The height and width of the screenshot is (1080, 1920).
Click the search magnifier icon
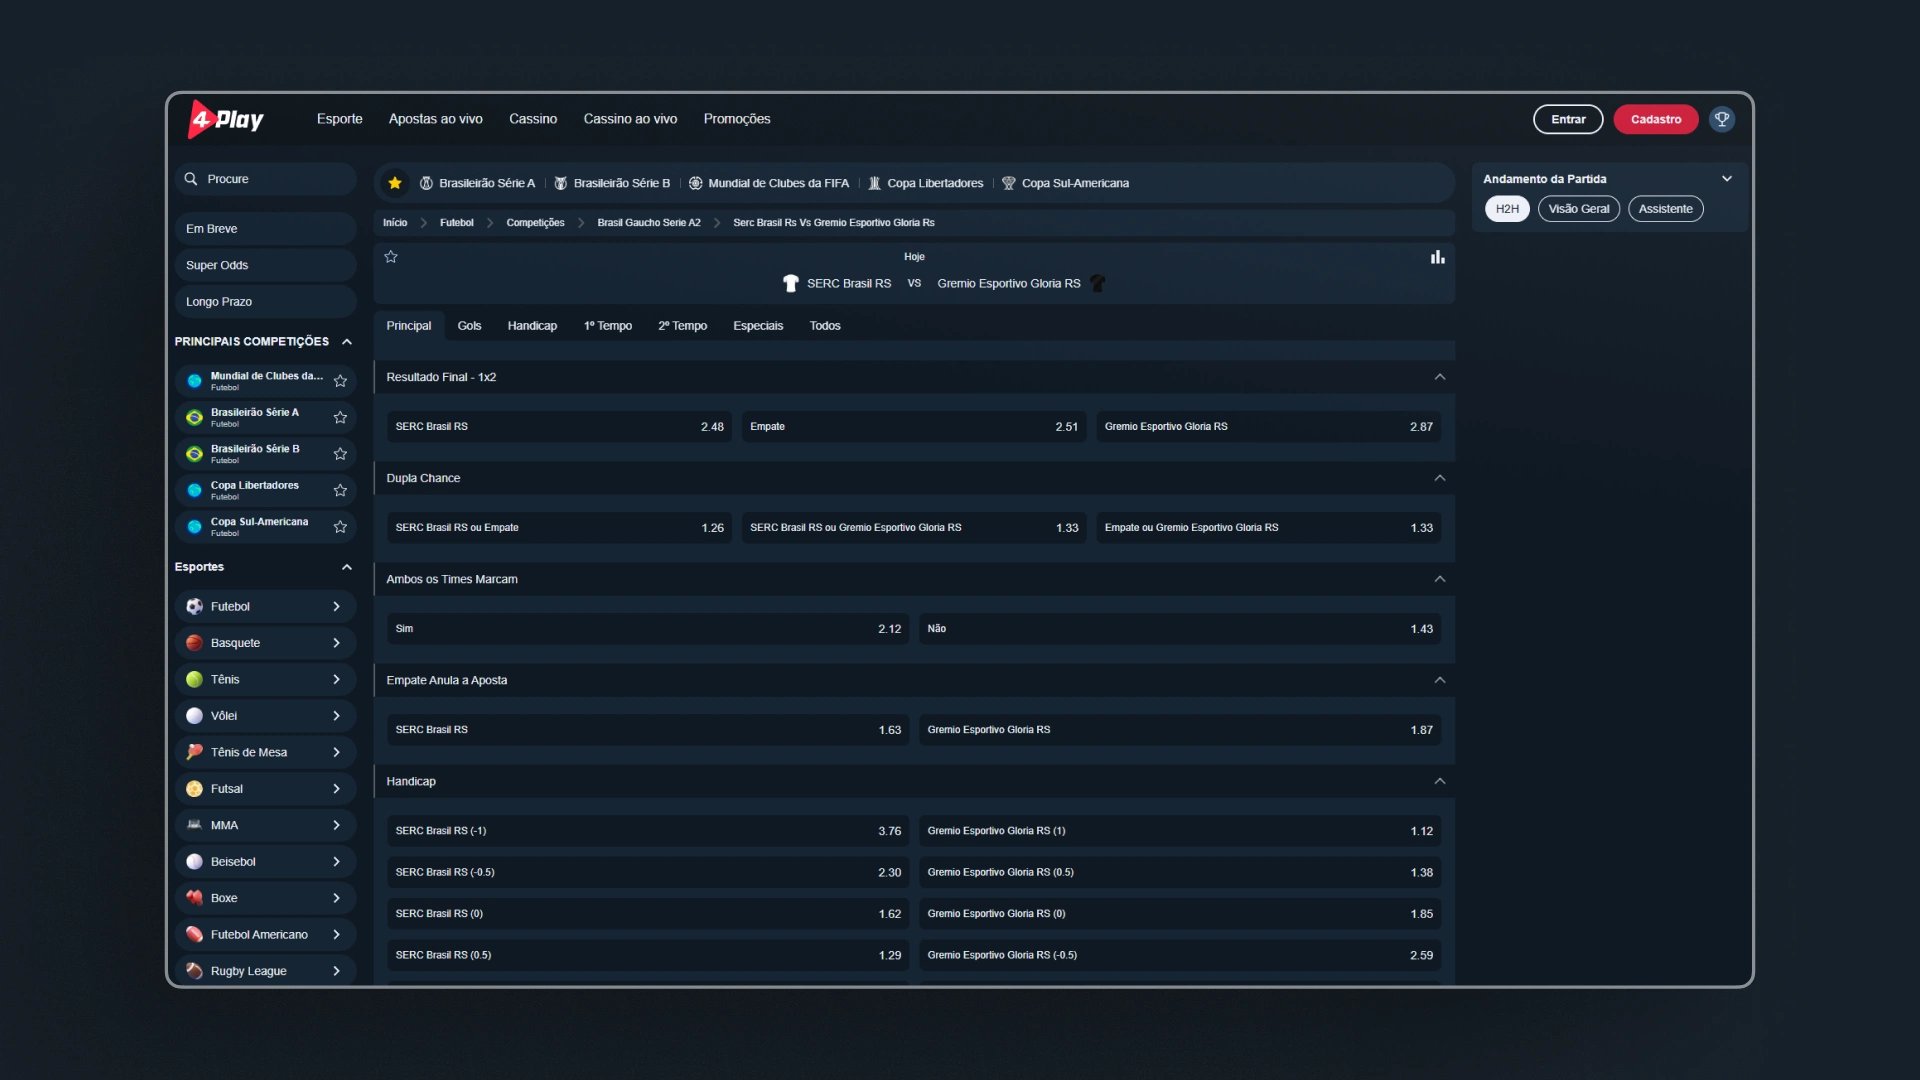191,179
